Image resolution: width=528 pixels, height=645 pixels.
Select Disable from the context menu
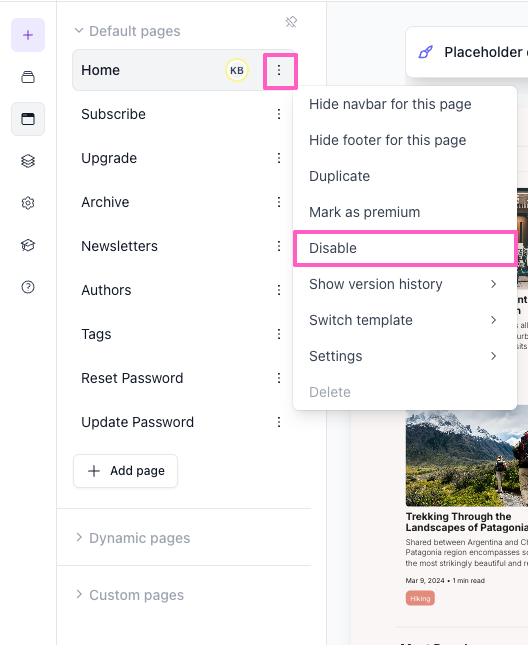(405, 248)
